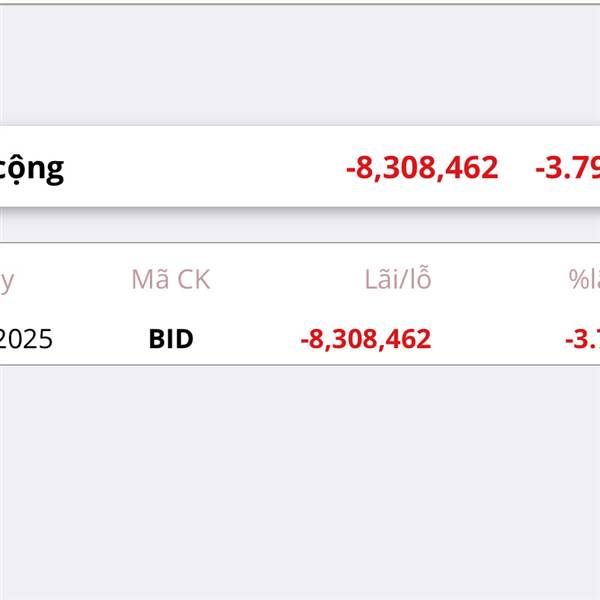This screenshot has width=600, height=600.
Task: Click the truncated %lã column header
Action: coord(584,279)
